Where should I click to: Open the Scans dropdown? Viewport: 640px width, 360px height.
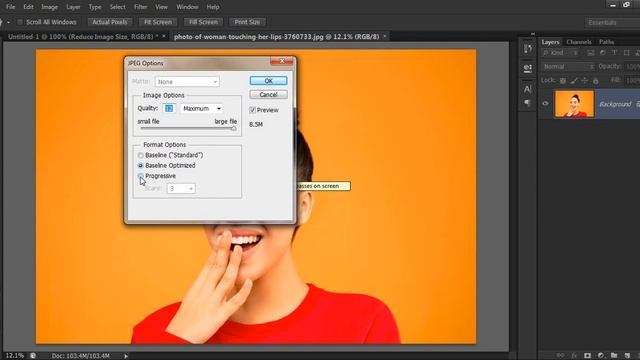coord(181,189)
